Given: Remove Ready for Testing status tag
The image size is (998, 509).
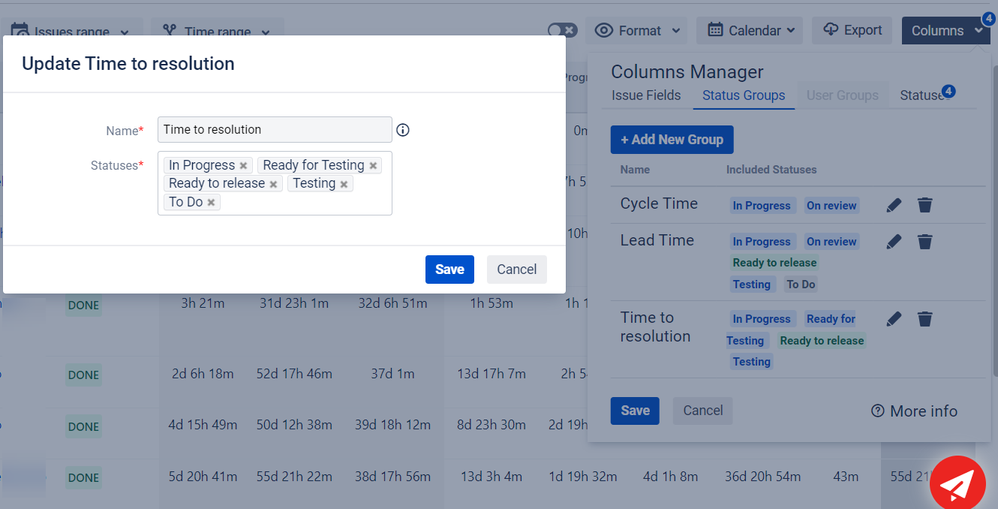Looking at the screenshot, I should pos(373,165).
